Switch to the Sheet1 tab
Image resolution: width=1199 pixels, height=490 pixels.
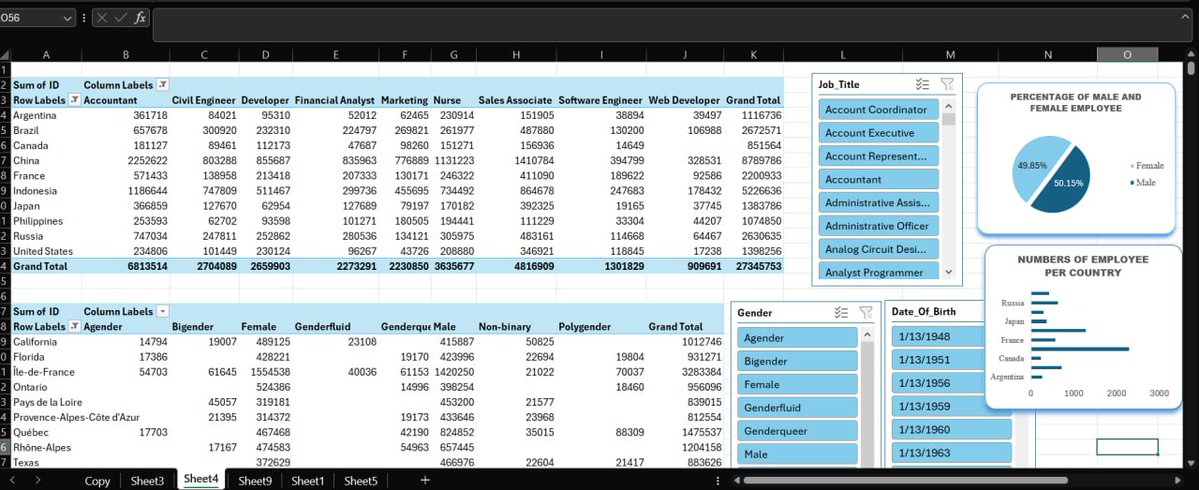tap(307, 481)
